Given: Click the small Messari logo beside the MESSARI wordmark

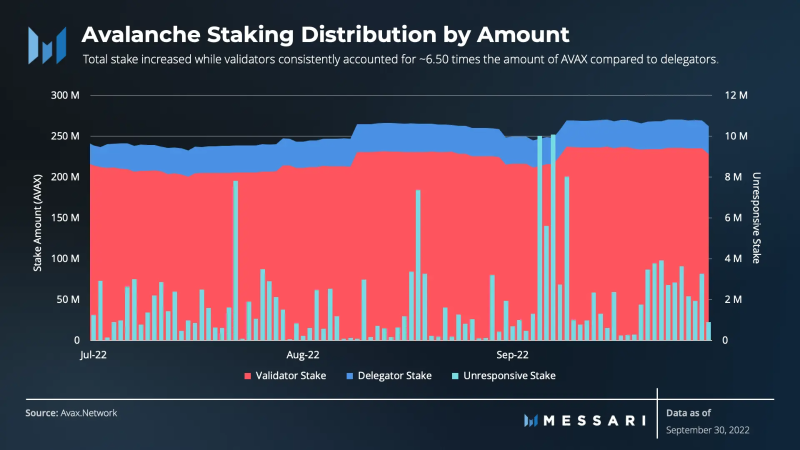Looking at the screenshot, I should point(531,420).
